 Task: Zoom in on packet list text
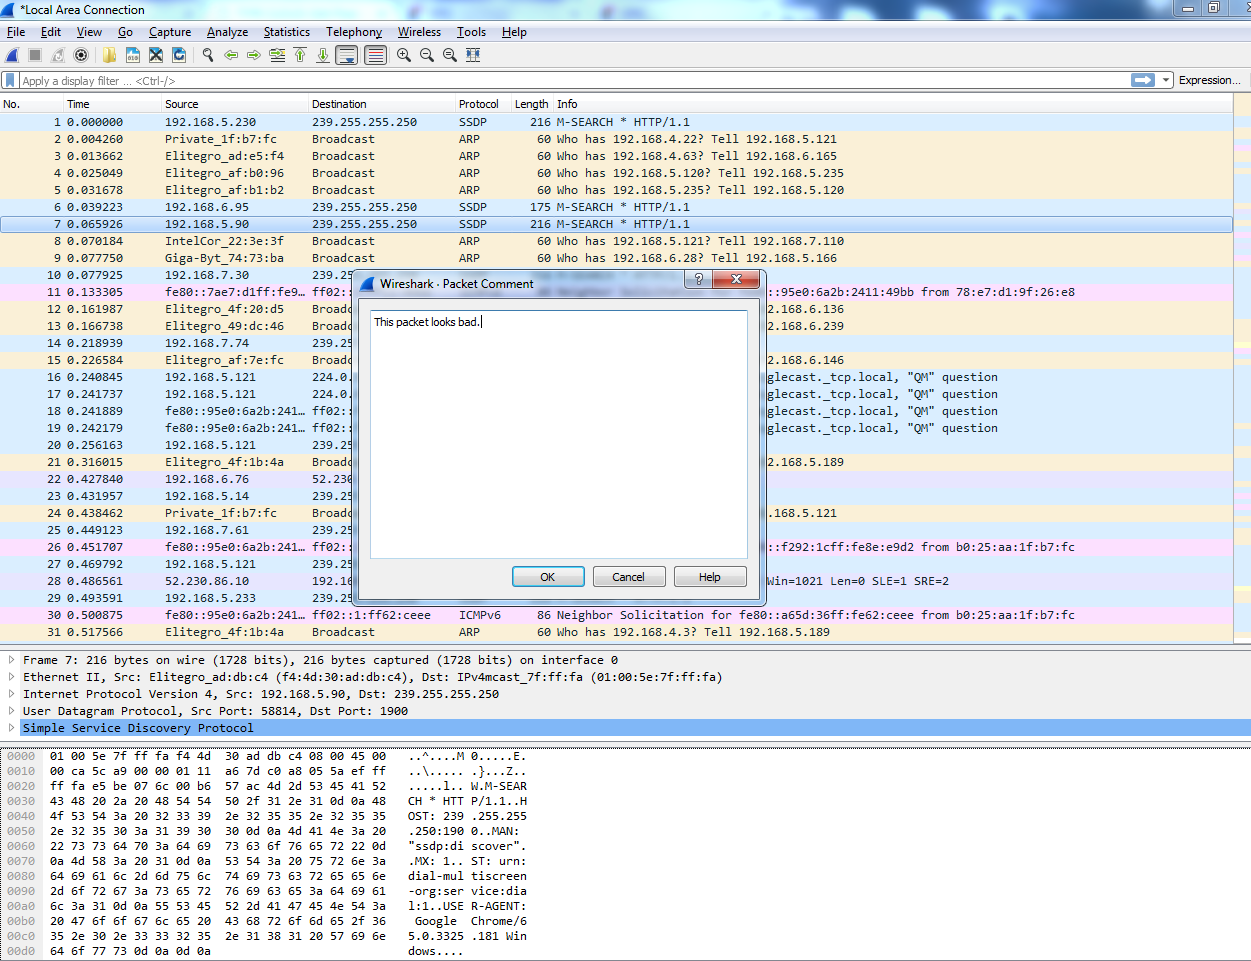404,55
